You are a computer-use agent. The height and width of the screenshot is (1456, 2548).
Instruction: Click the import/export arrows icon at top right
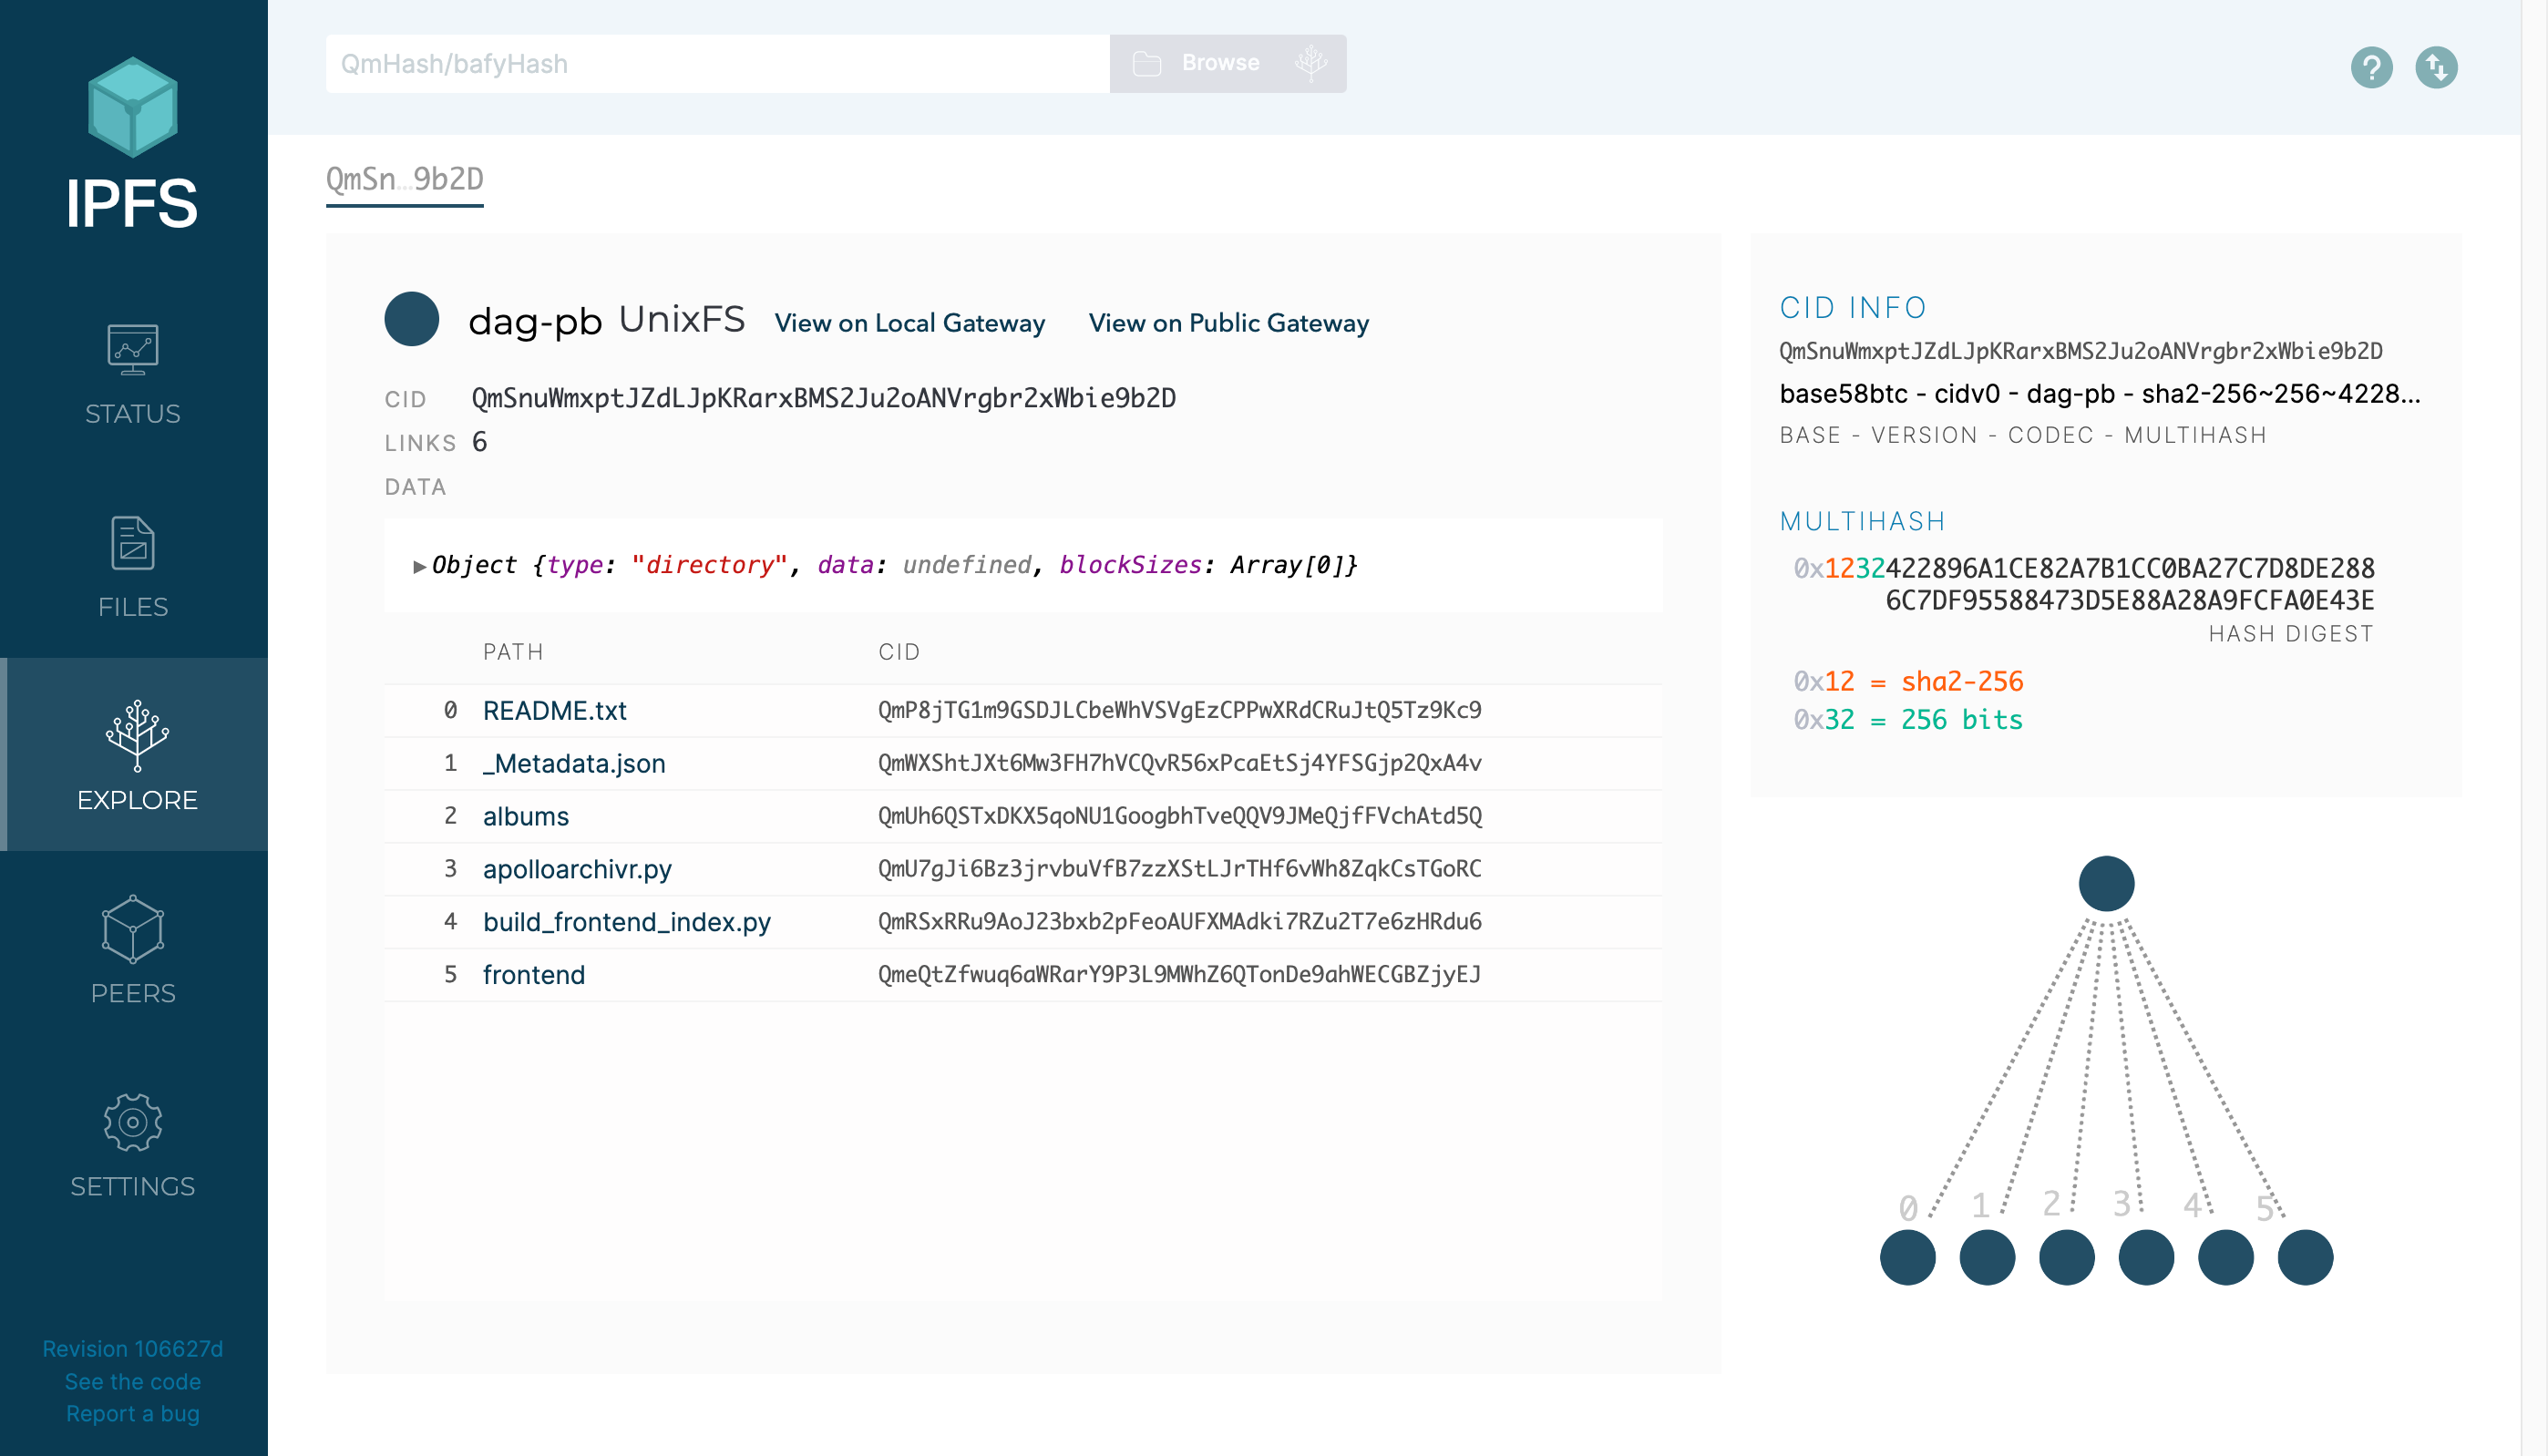2436,68
